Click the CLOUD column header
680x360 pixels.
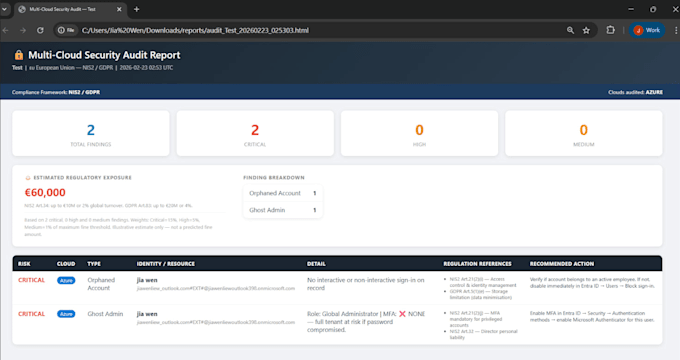(66, 264)
